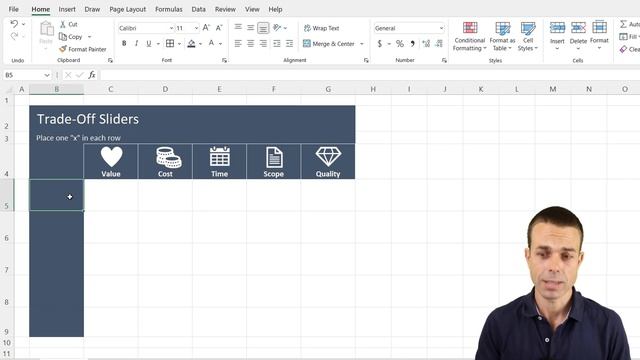
Task: Select bottom align icon
Action: [x=263, y=28]
